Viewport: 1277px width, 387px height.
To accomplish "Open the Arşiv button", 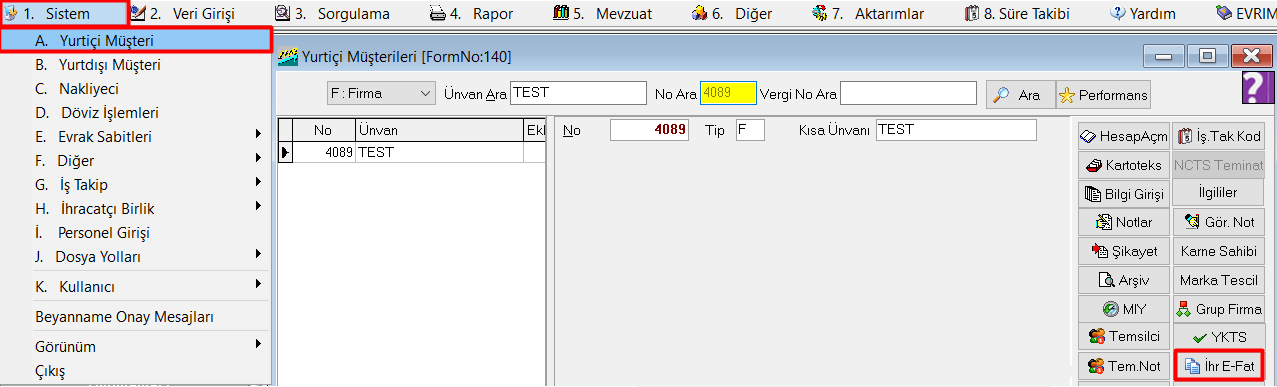I will [x=1124, y=280].
